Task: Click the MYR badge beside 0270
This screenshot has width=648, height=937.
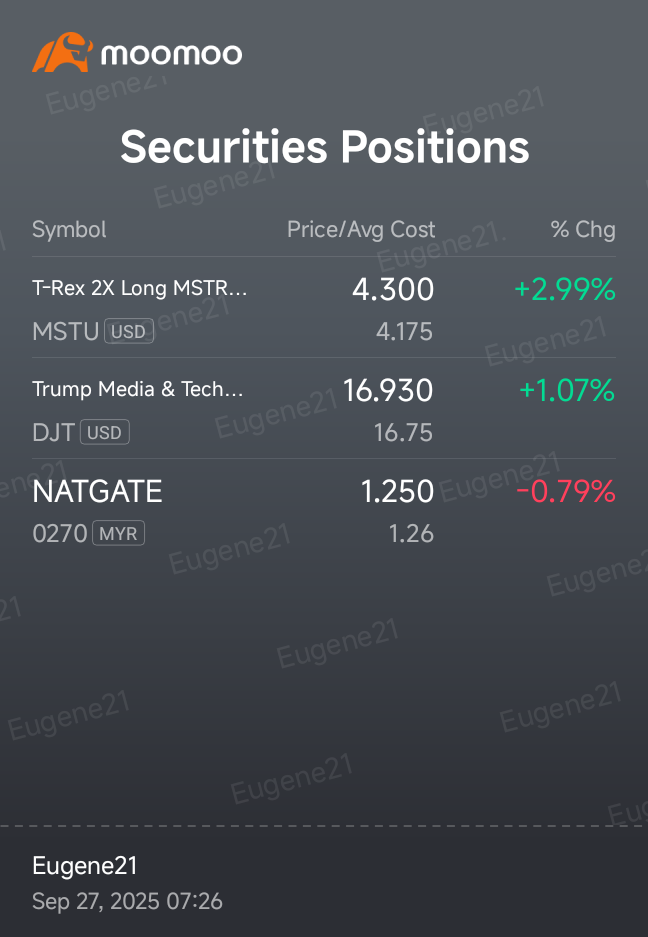Action: [x=118, y=533]
